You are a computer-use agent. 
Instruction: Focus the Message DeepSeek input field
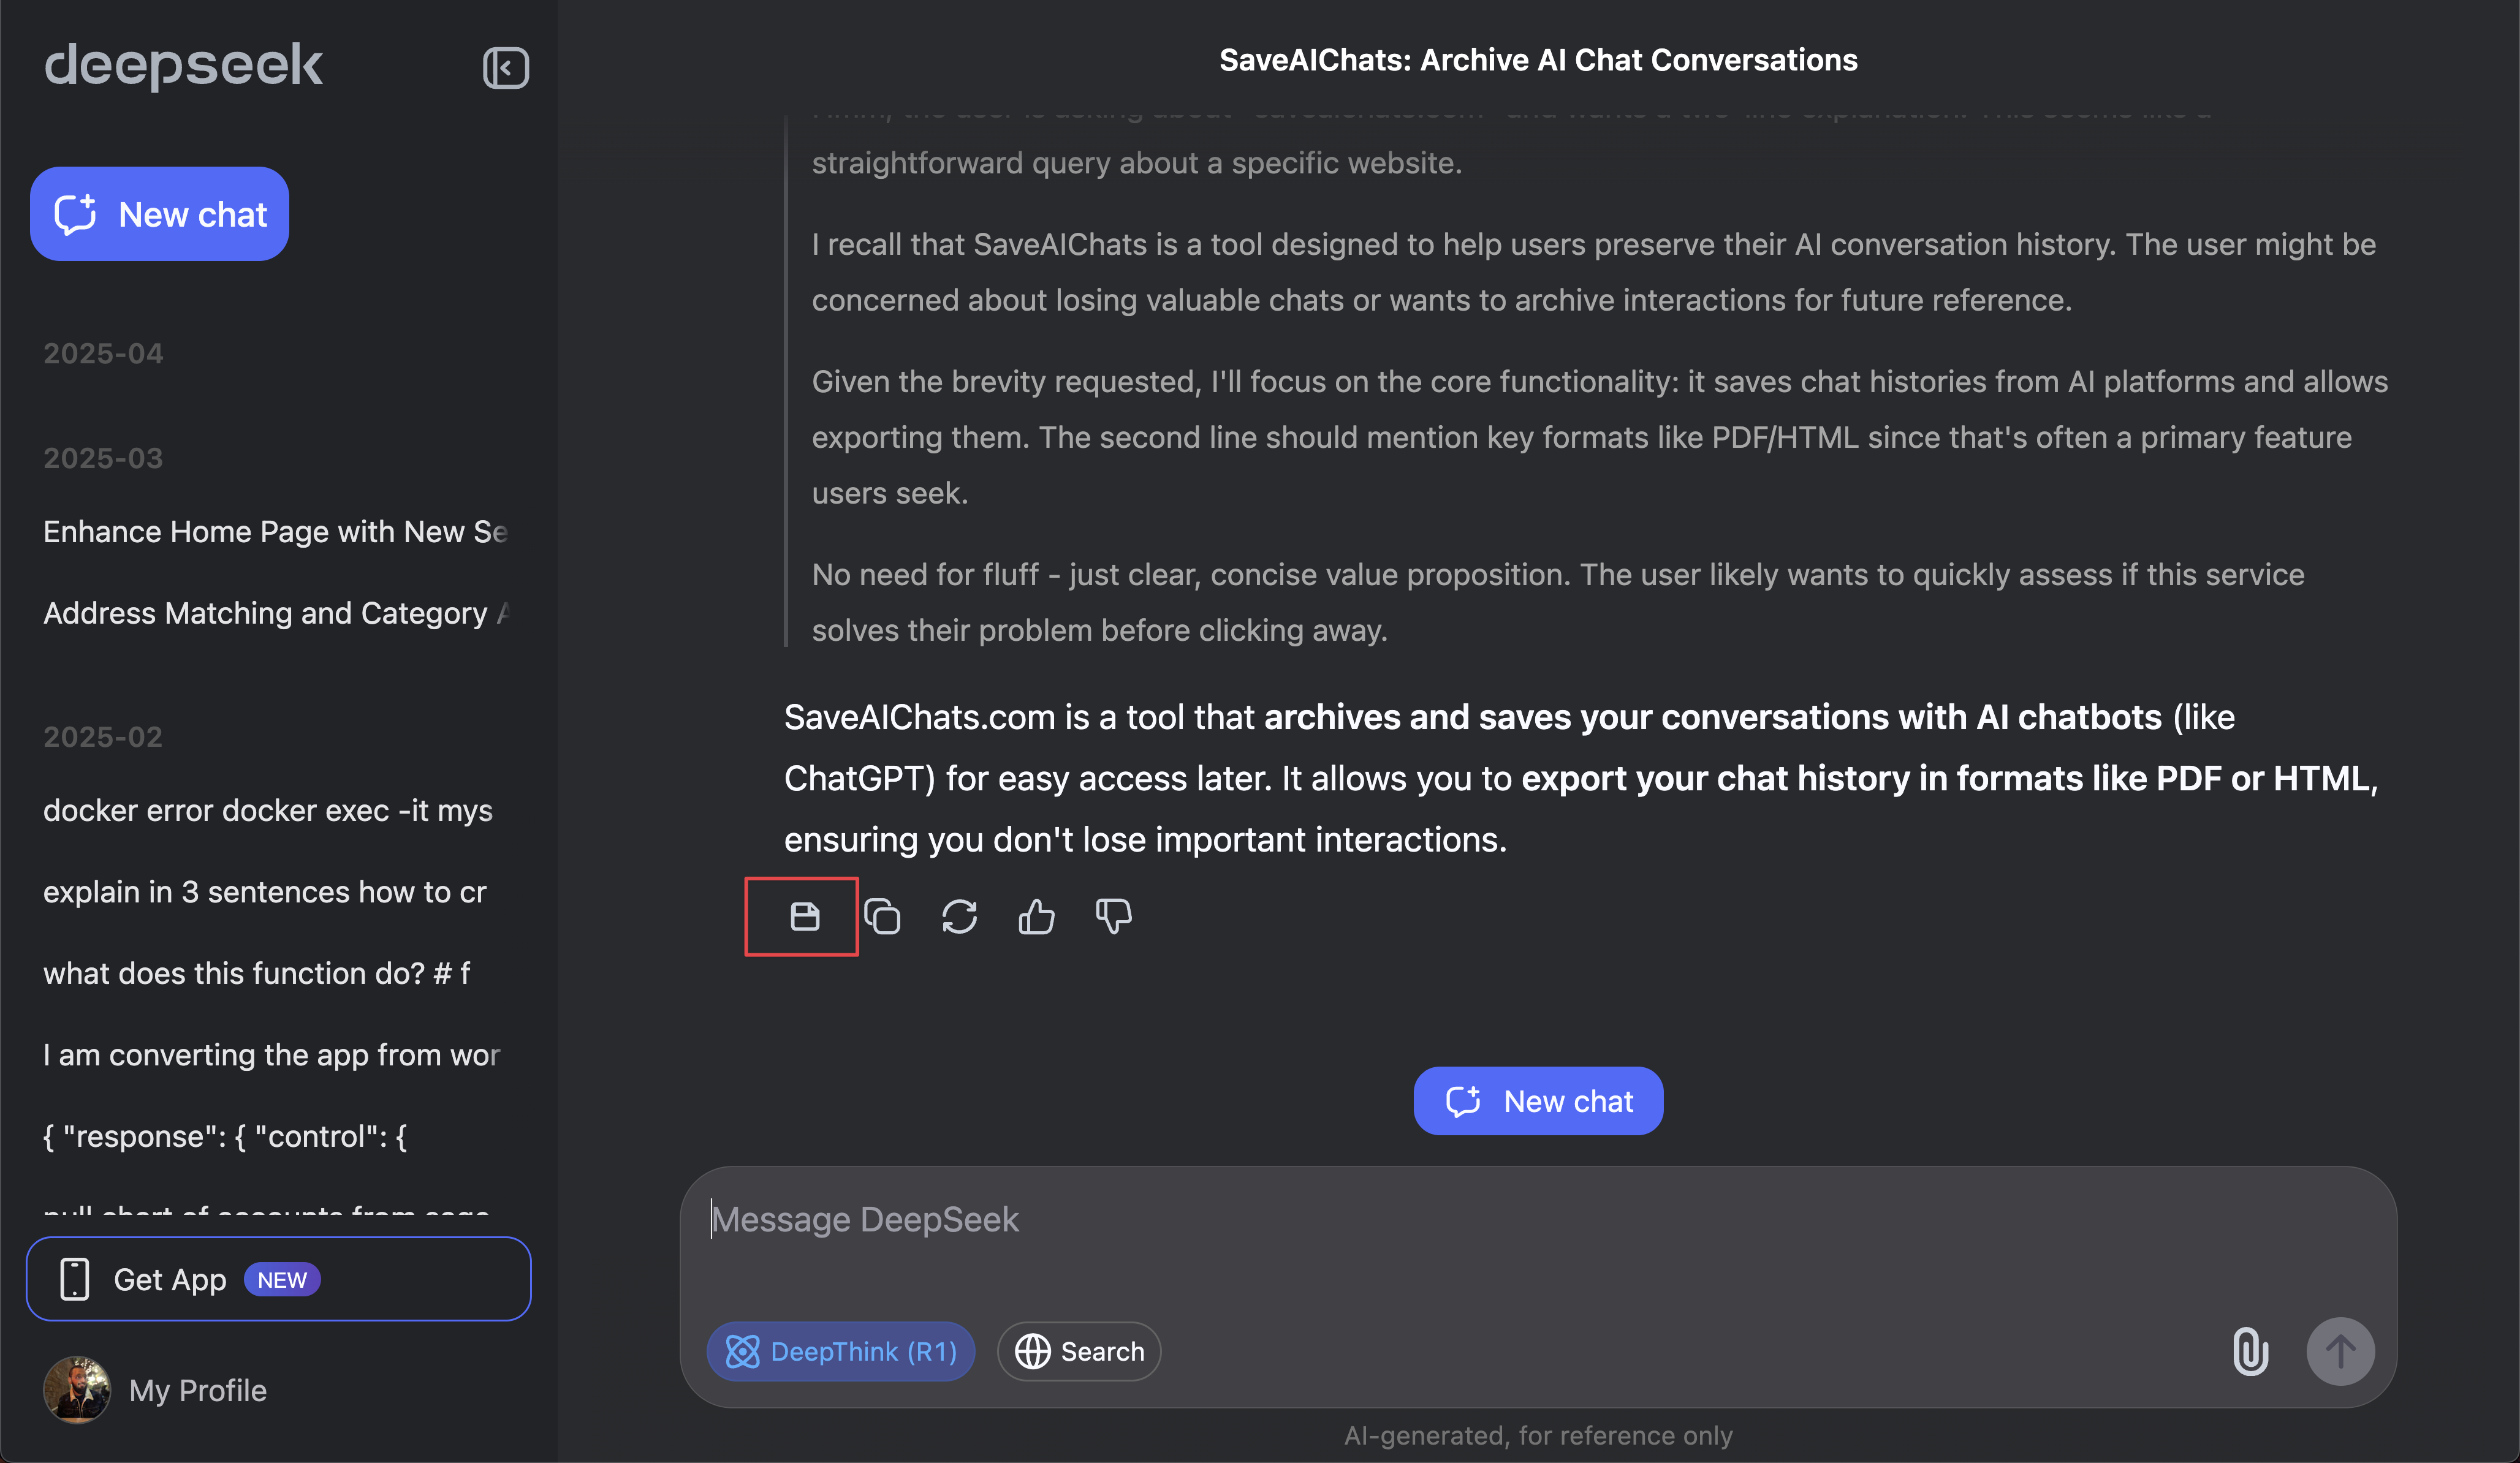click(1538, 1220)
